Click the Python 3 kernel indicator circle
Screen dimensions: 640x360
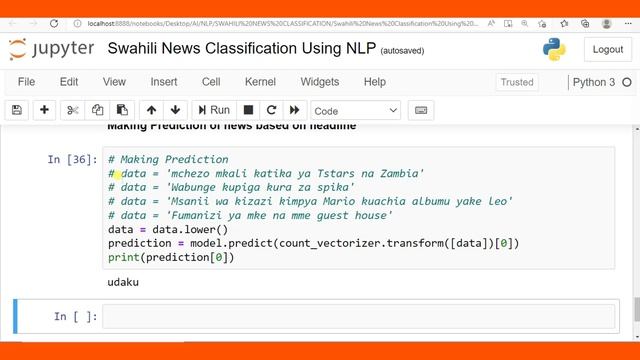point(627,82)
